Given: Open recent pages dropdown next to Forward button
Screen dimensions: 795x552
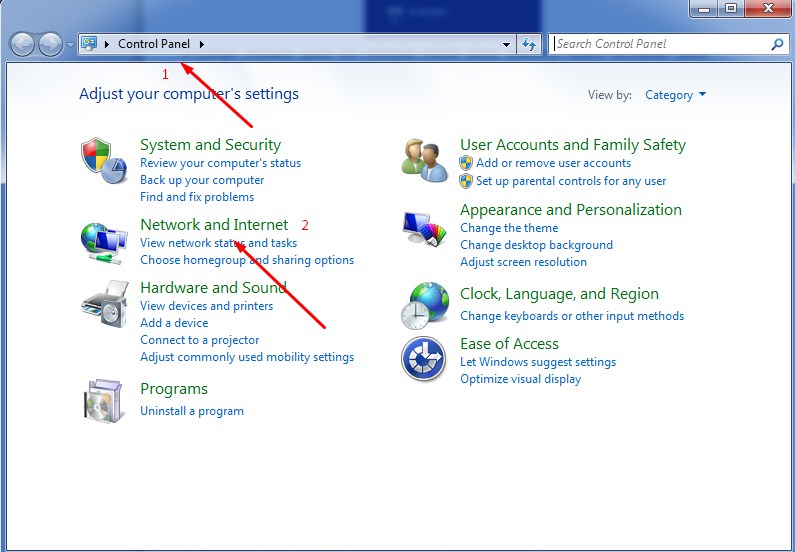Looking at the screenshot, I should pos(70,45).
